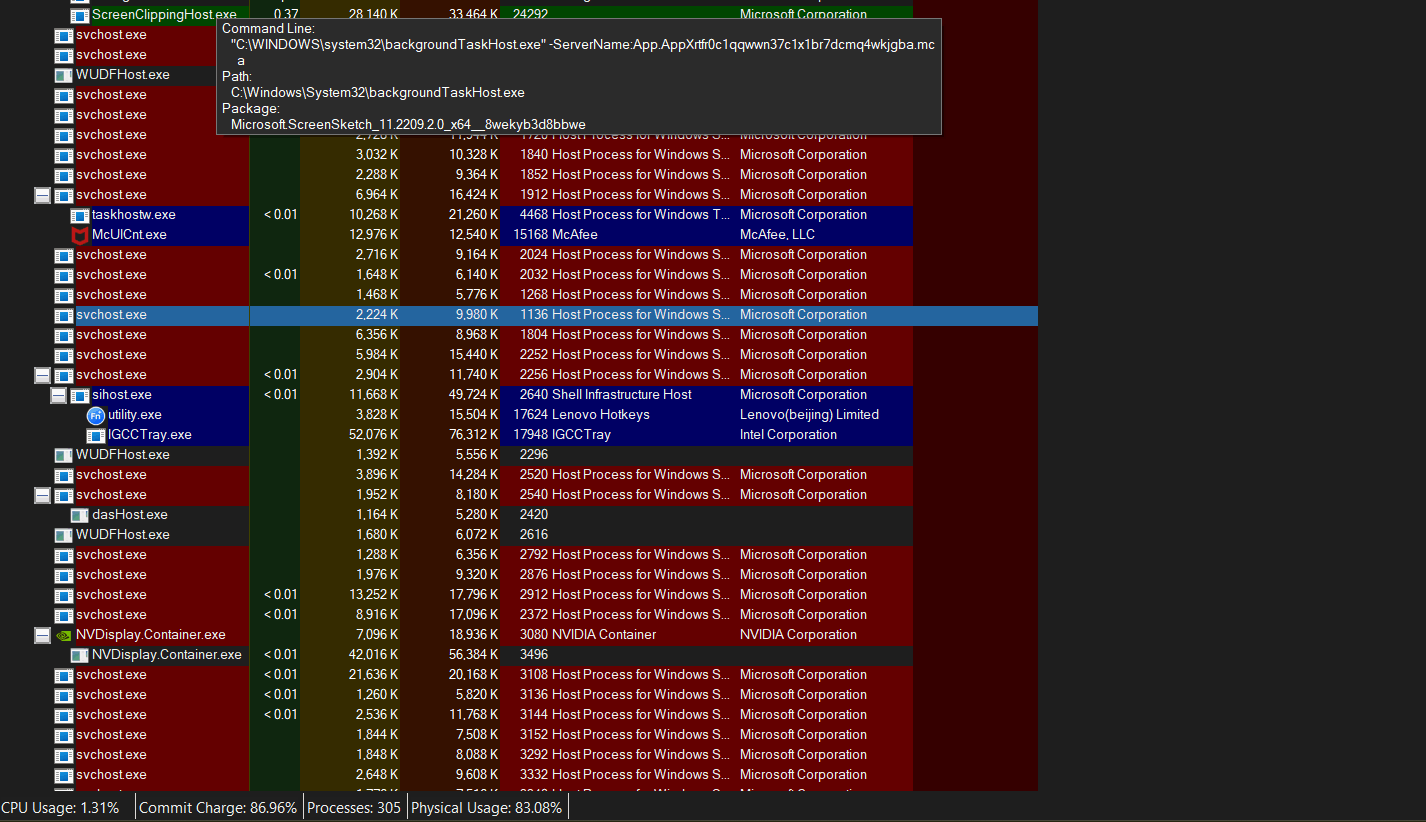Select the sihost.exe process name

[x=122, y=395]
